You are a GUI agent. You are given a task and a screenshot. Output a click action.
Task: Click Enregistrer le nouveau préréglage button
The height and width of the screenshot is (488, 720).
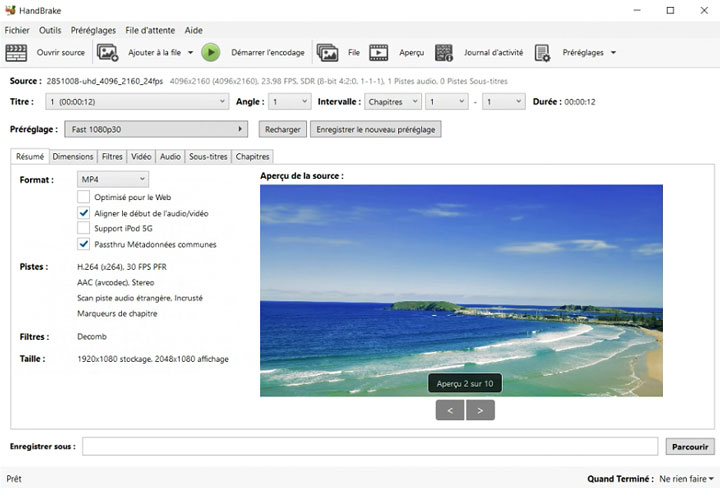coord(375,129)
